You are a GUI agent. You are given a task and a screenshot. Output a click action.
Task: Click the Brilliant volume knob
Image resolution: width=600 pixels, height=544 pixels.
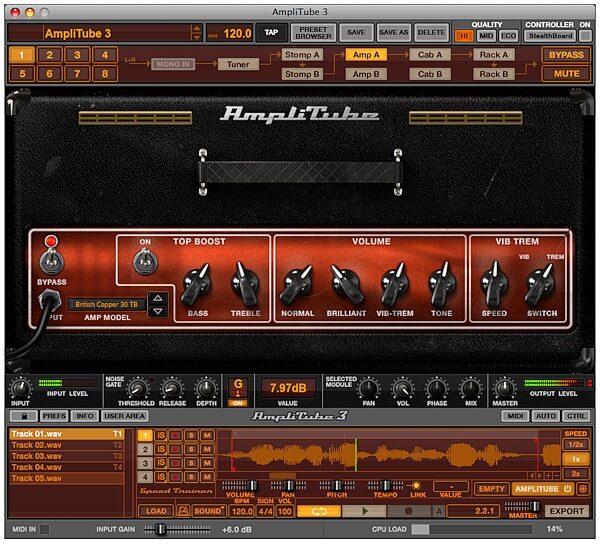click(x=347, y=285)
